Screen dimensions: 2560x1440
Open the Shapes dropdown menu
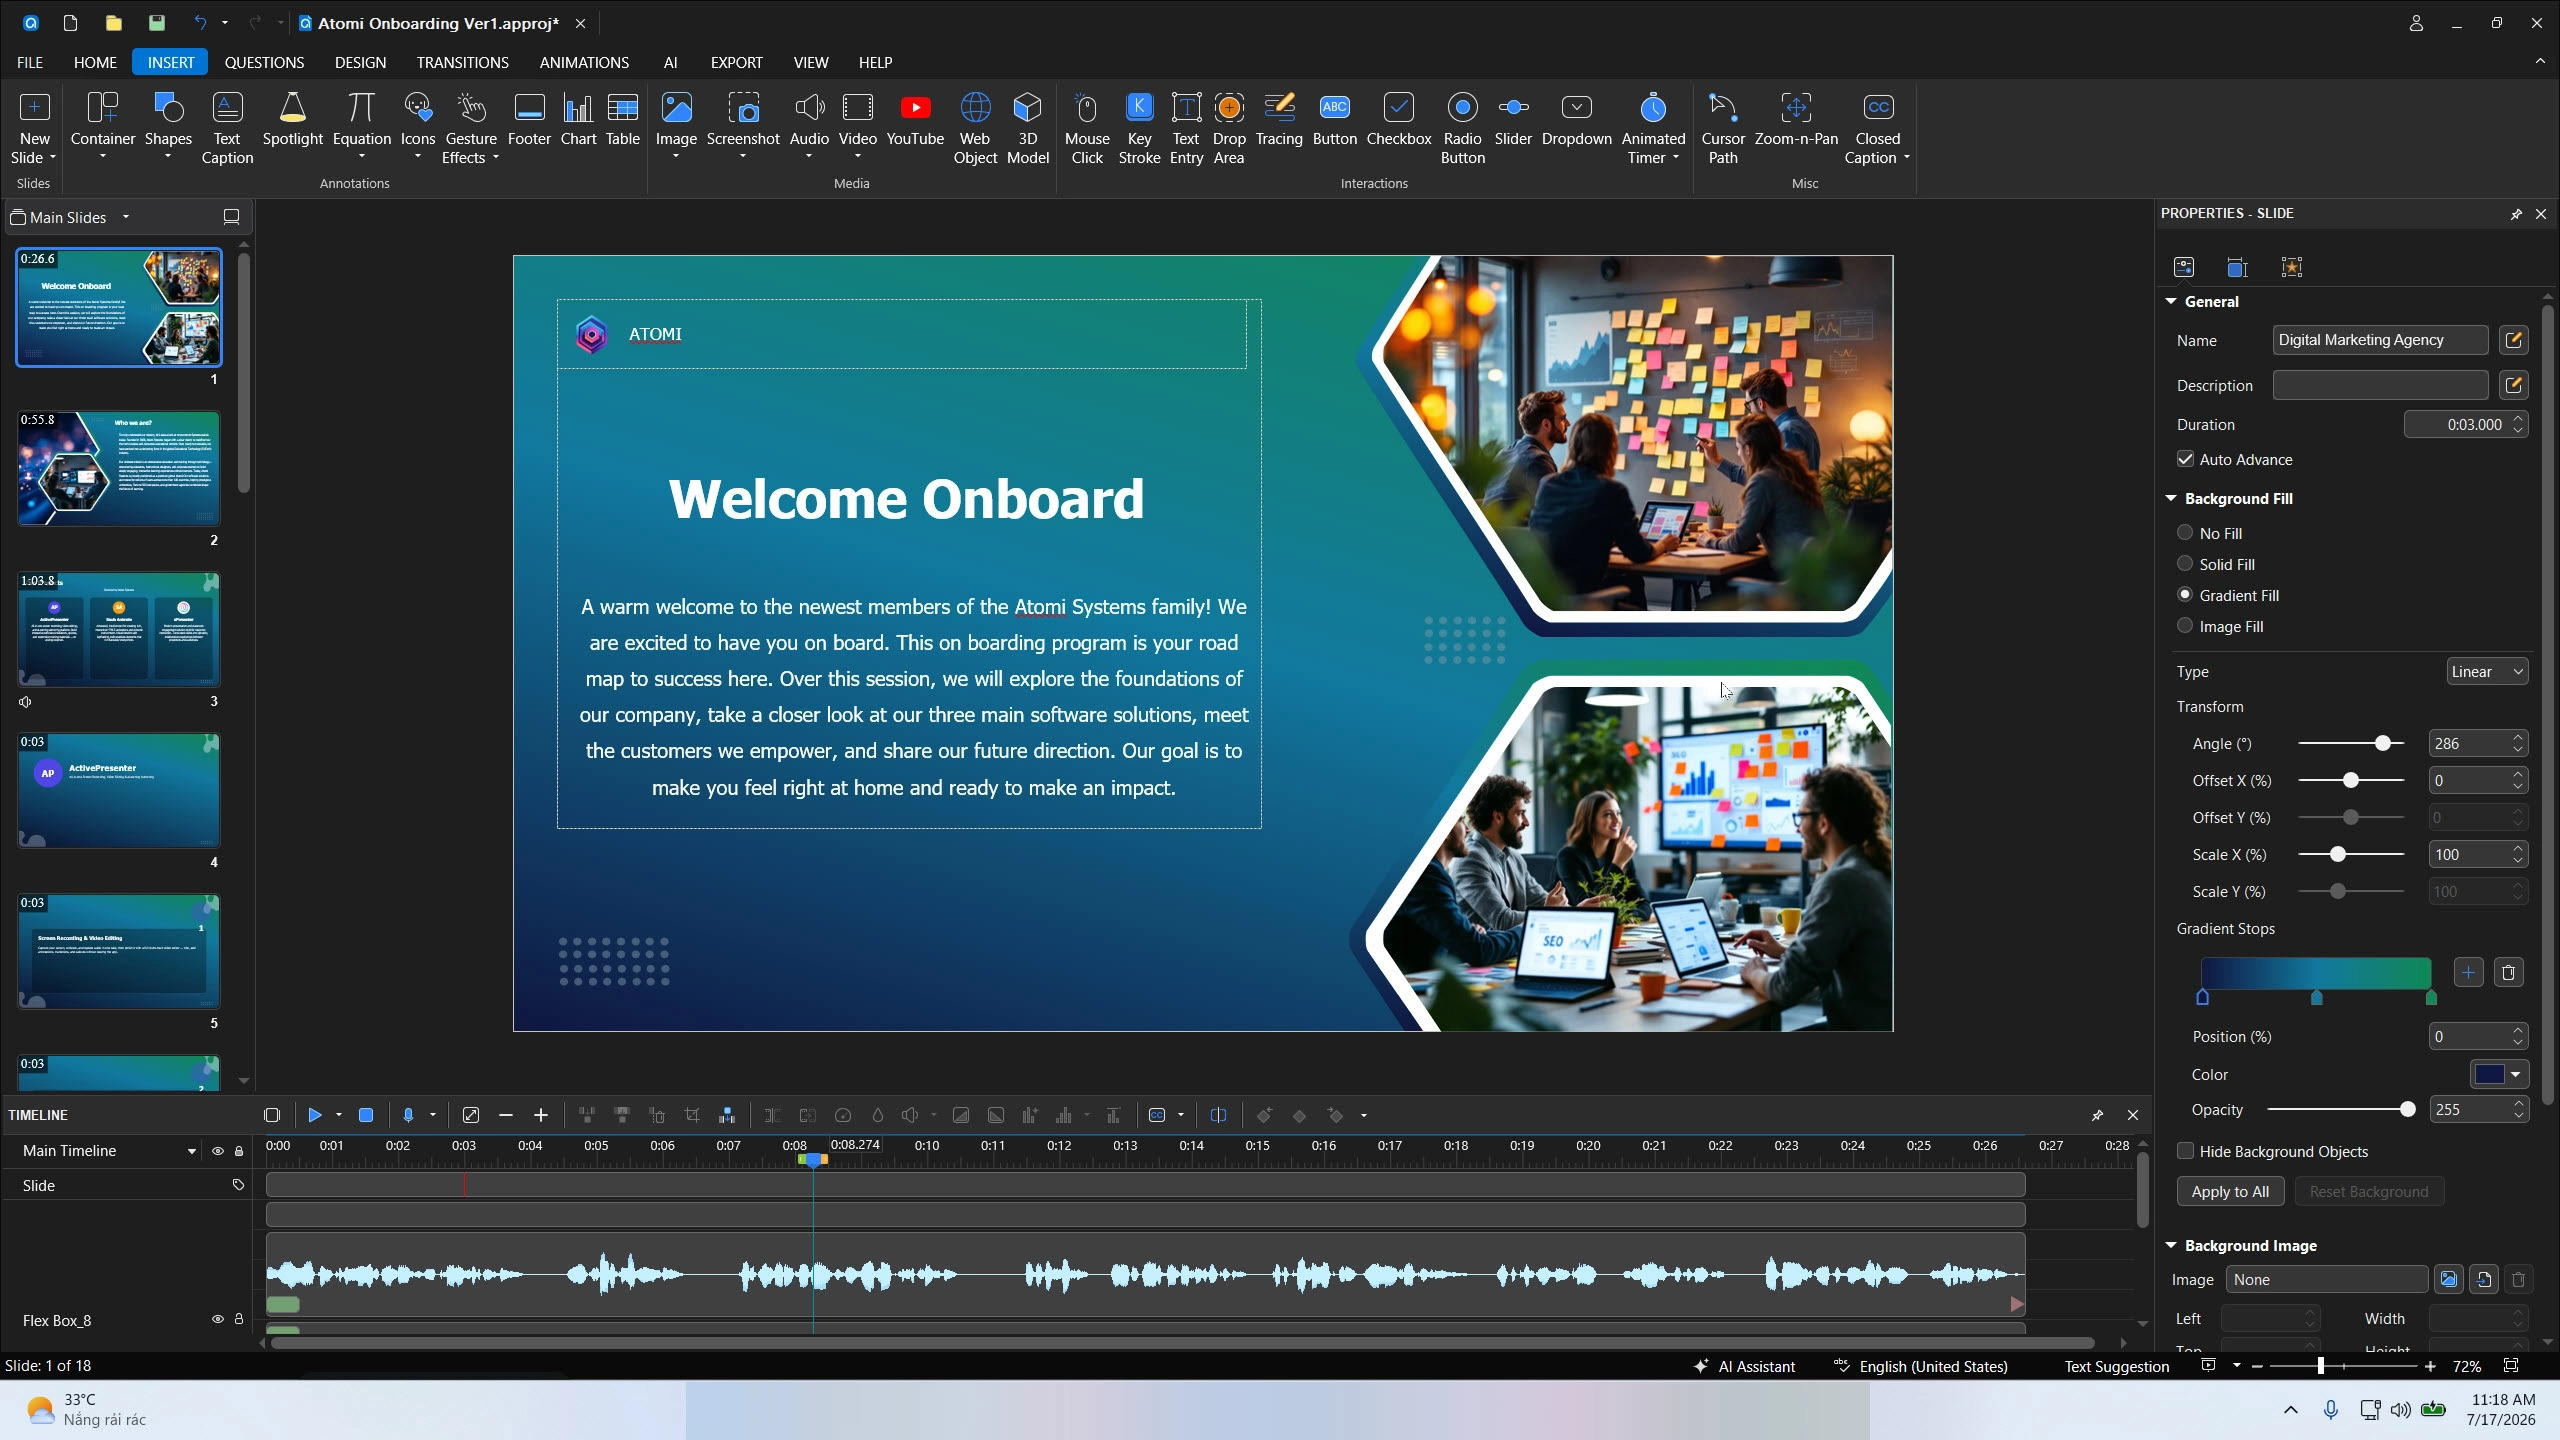(168, 157)
